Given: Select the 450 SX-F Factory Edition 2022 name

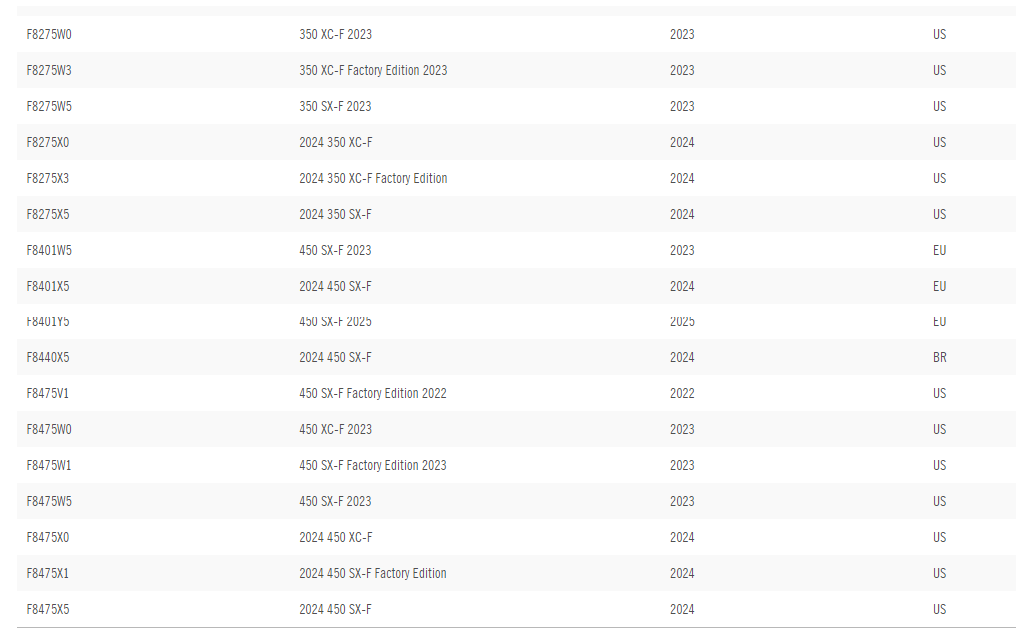Looking at the screenshot, I should (373, 393).
